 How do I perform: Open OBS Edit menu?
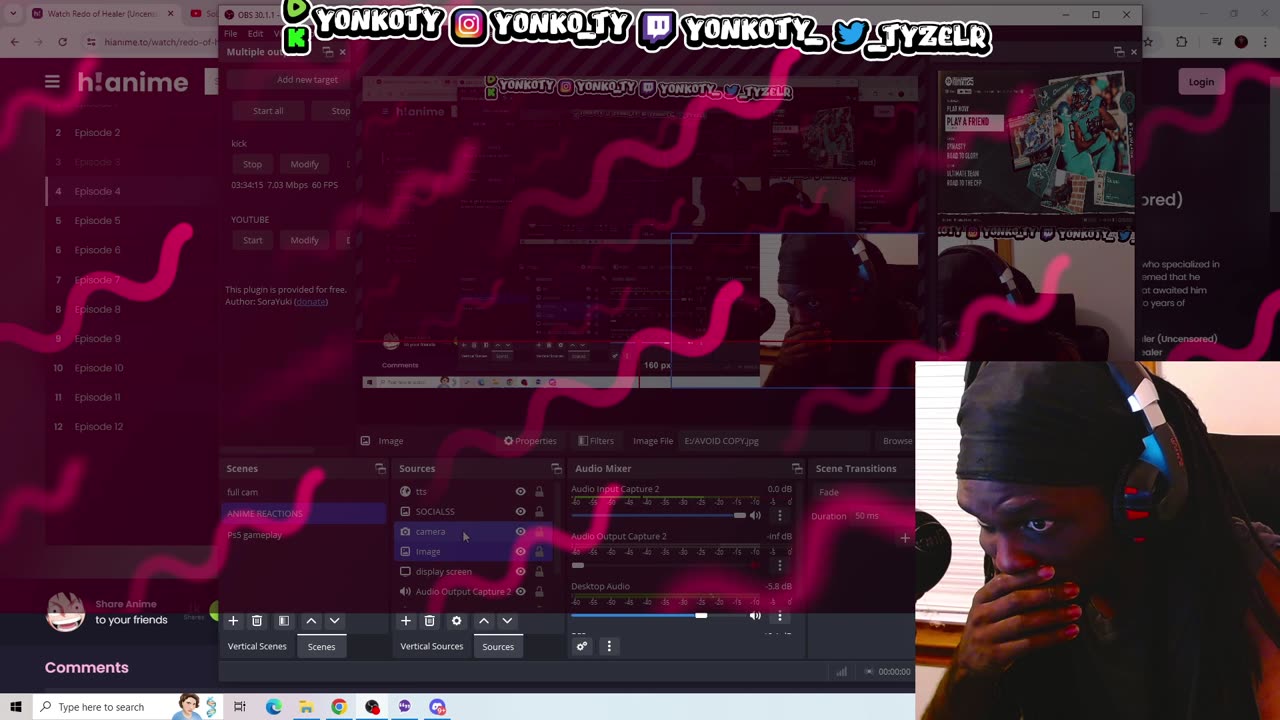[x=256, y=34]
